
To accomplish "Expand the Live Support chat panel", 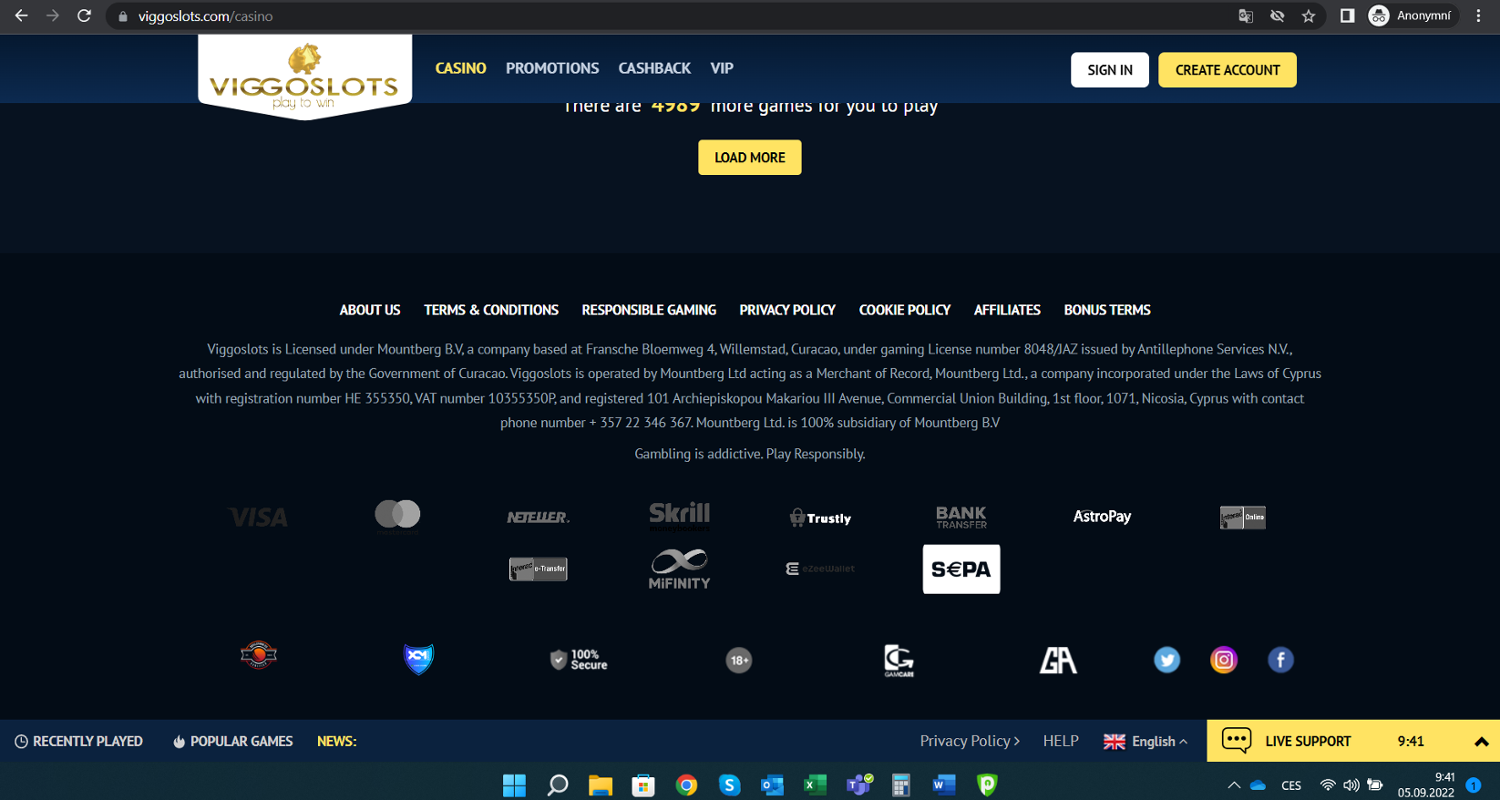I will (x=1481, y=741).
